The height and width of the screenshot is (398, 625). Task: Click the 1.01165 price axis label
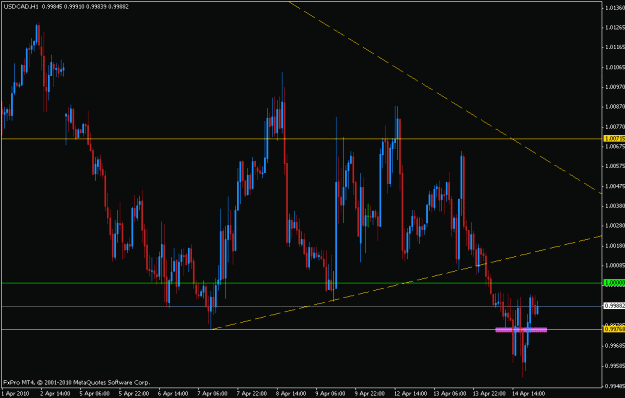pyautogui.click(x=615, y=47)
